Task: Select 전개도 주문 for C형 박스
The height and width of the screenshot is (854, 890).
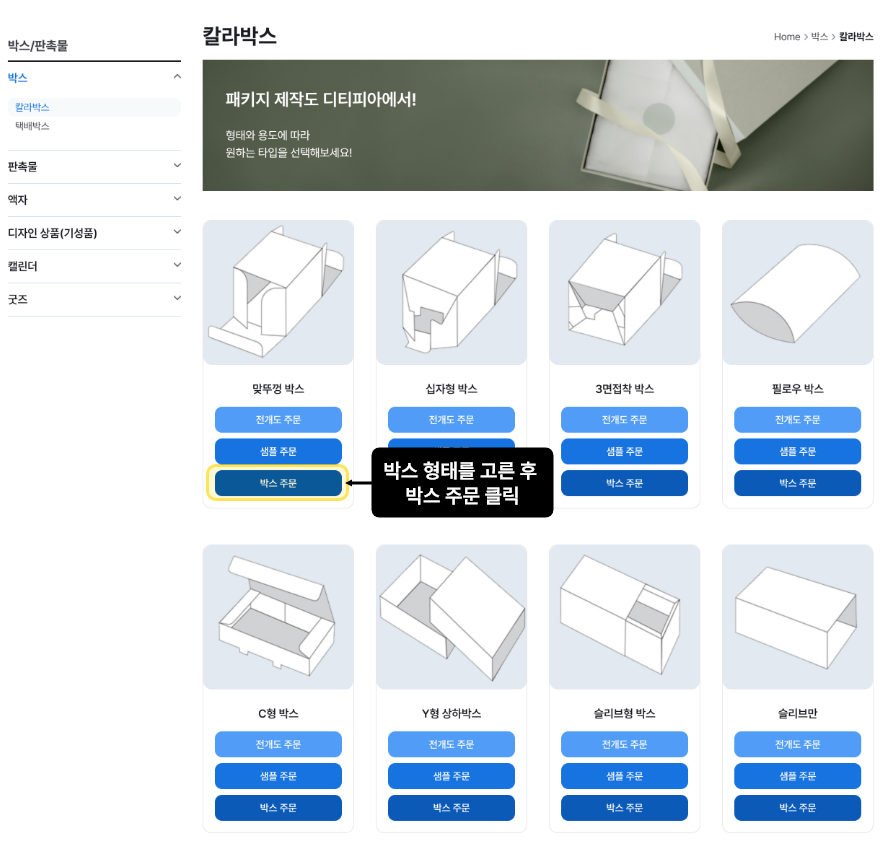Action: coord(278,744)
